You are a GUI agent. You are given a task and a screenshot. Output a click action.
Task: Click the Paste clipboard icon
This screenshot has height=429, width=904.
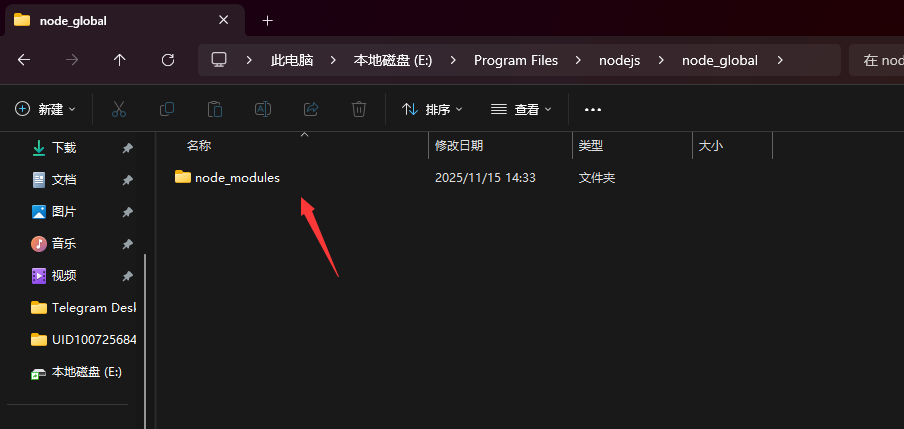(x=214, y=109)
